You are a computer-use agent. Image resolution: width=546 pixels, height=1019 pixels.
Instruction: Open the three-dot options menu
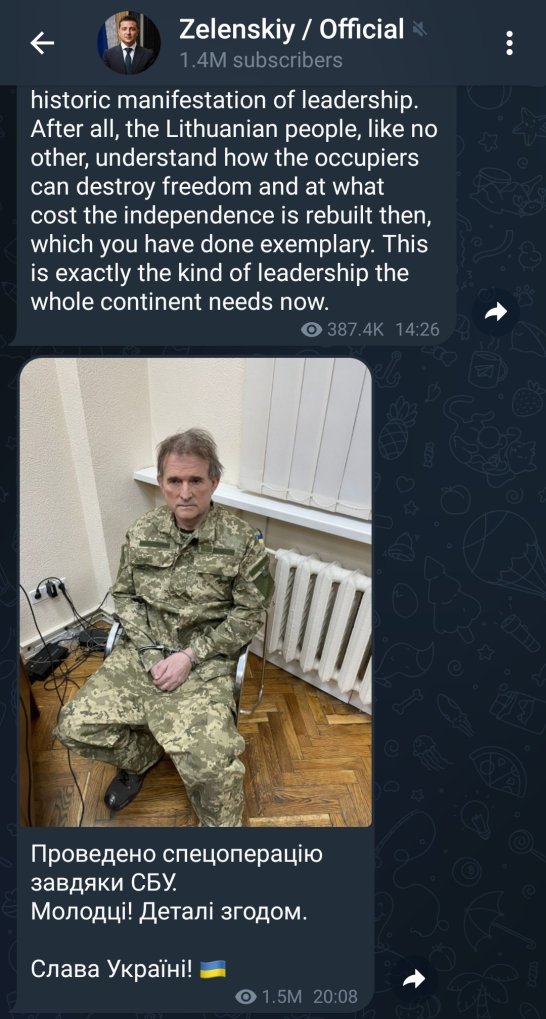[x=510, y=43]
